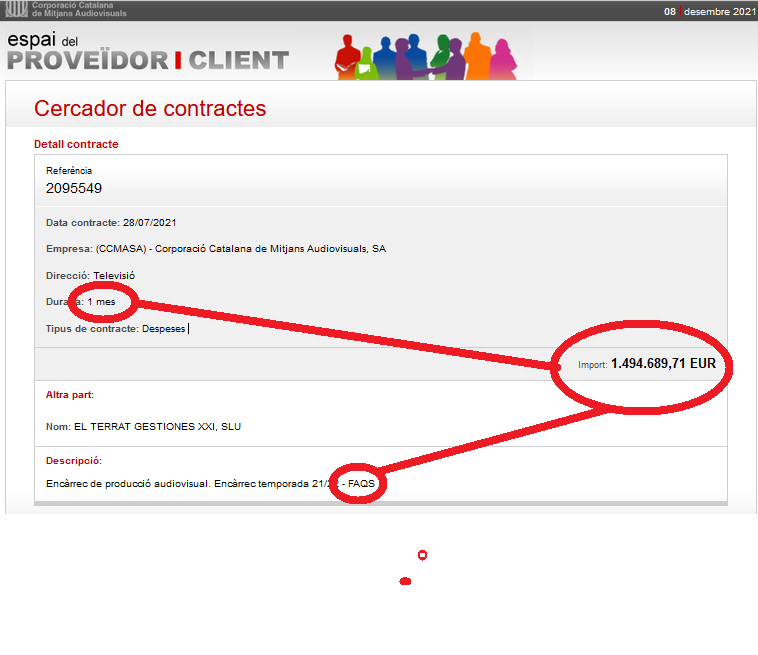Click the duration value '1 mes'
Image resolution: width=758 pixels, height=655 pixels.
(102, 302)
